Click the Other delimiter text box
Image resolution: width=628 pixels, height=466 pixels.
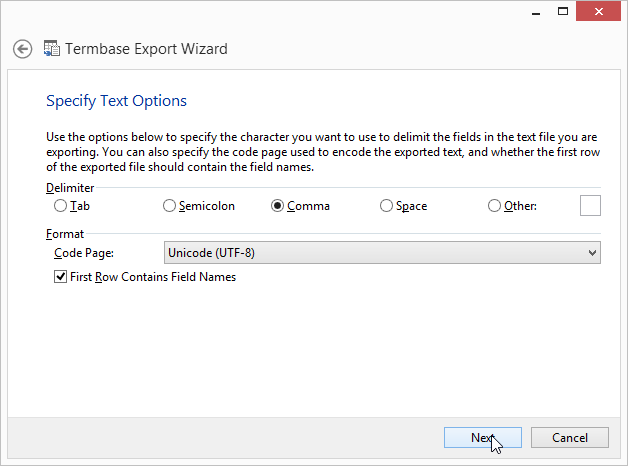[590, 205]
